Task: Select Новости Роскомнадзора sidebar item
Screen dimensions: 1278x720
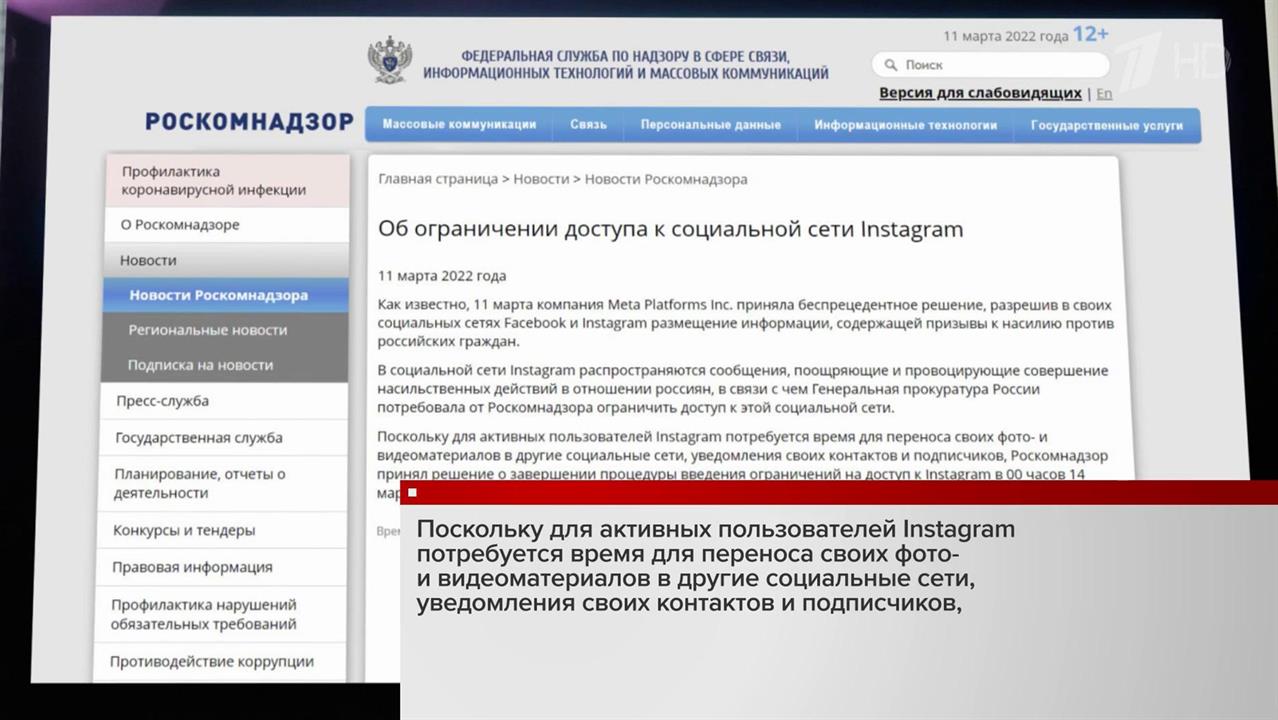Action: point(226,295)
